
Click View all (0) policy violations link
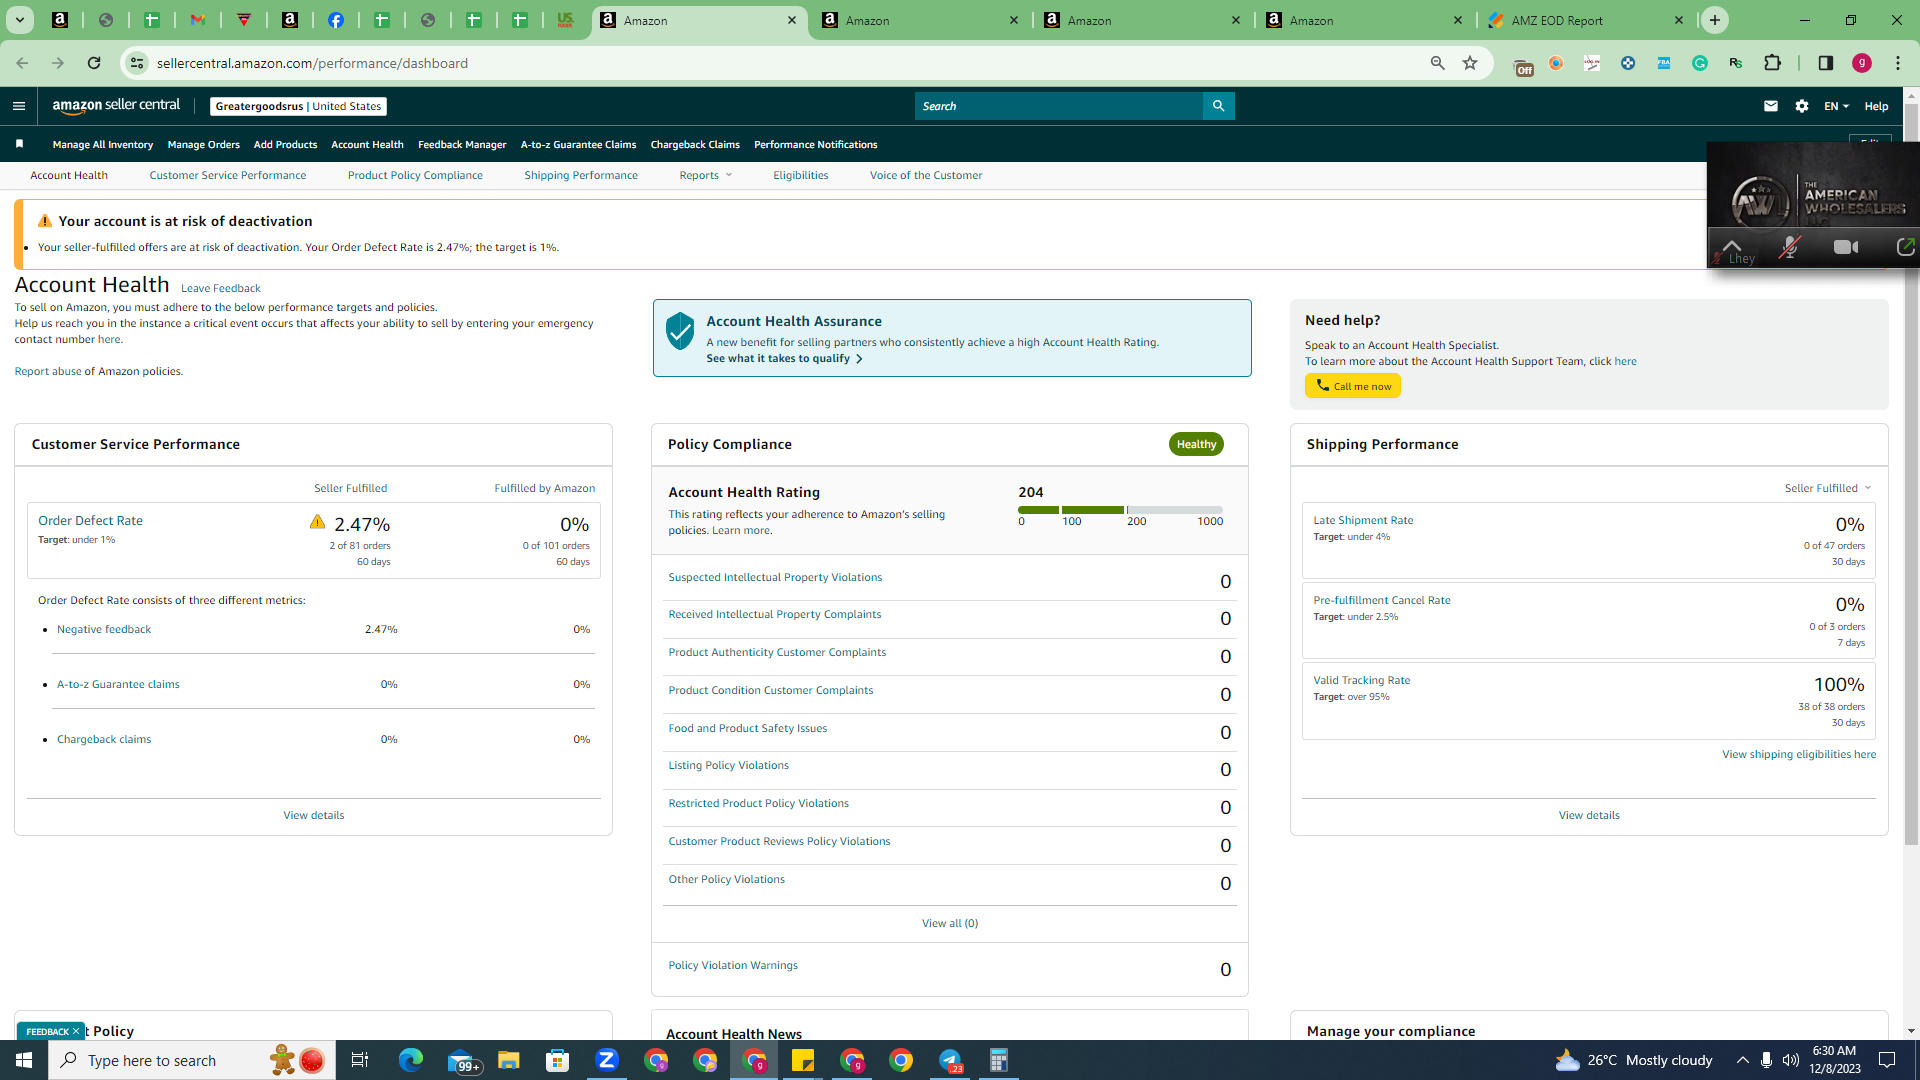tap(950, 923)
